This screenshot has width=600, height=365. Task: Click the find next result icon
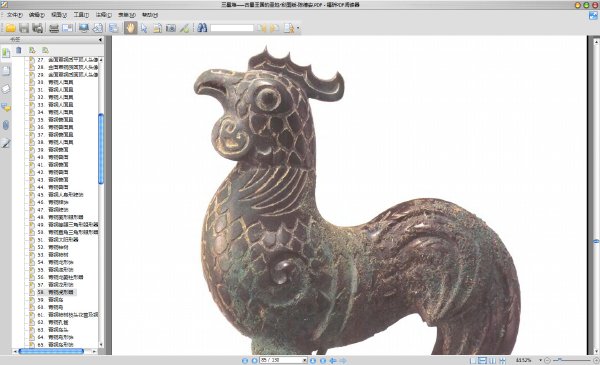[274, 28]
